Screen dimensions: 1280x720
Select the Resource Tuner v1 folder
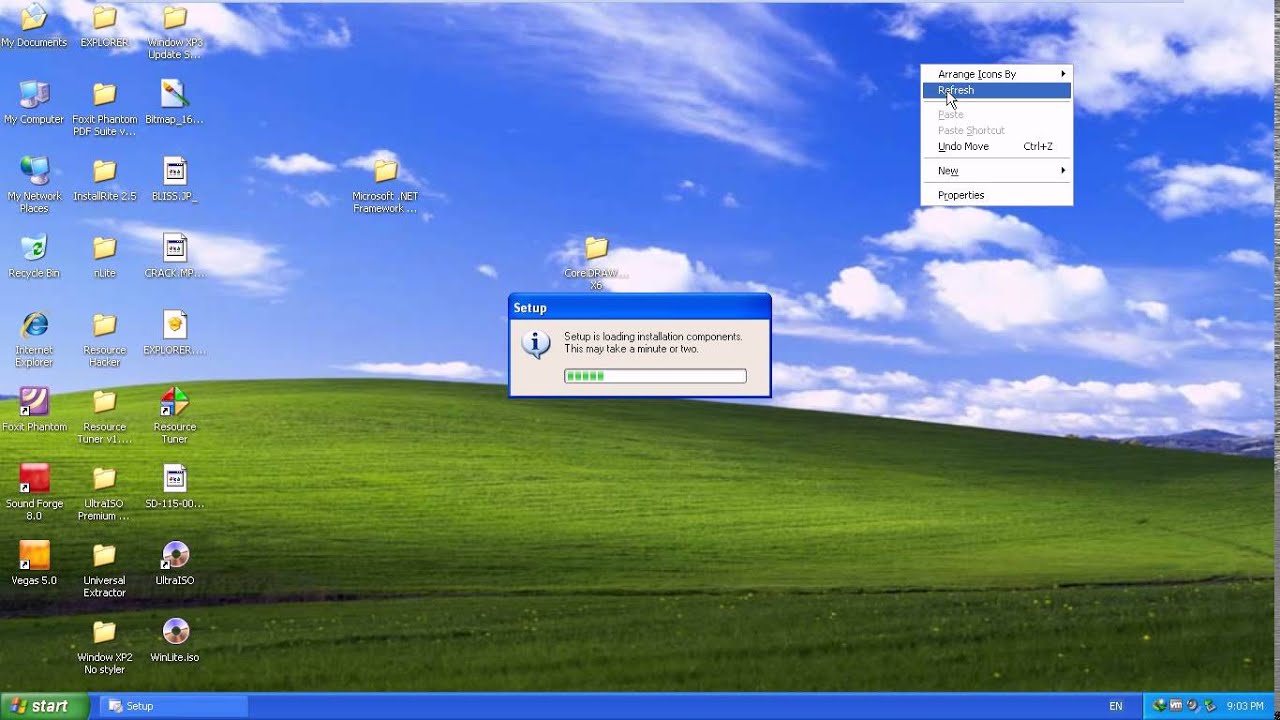click(x=104, y=402)
